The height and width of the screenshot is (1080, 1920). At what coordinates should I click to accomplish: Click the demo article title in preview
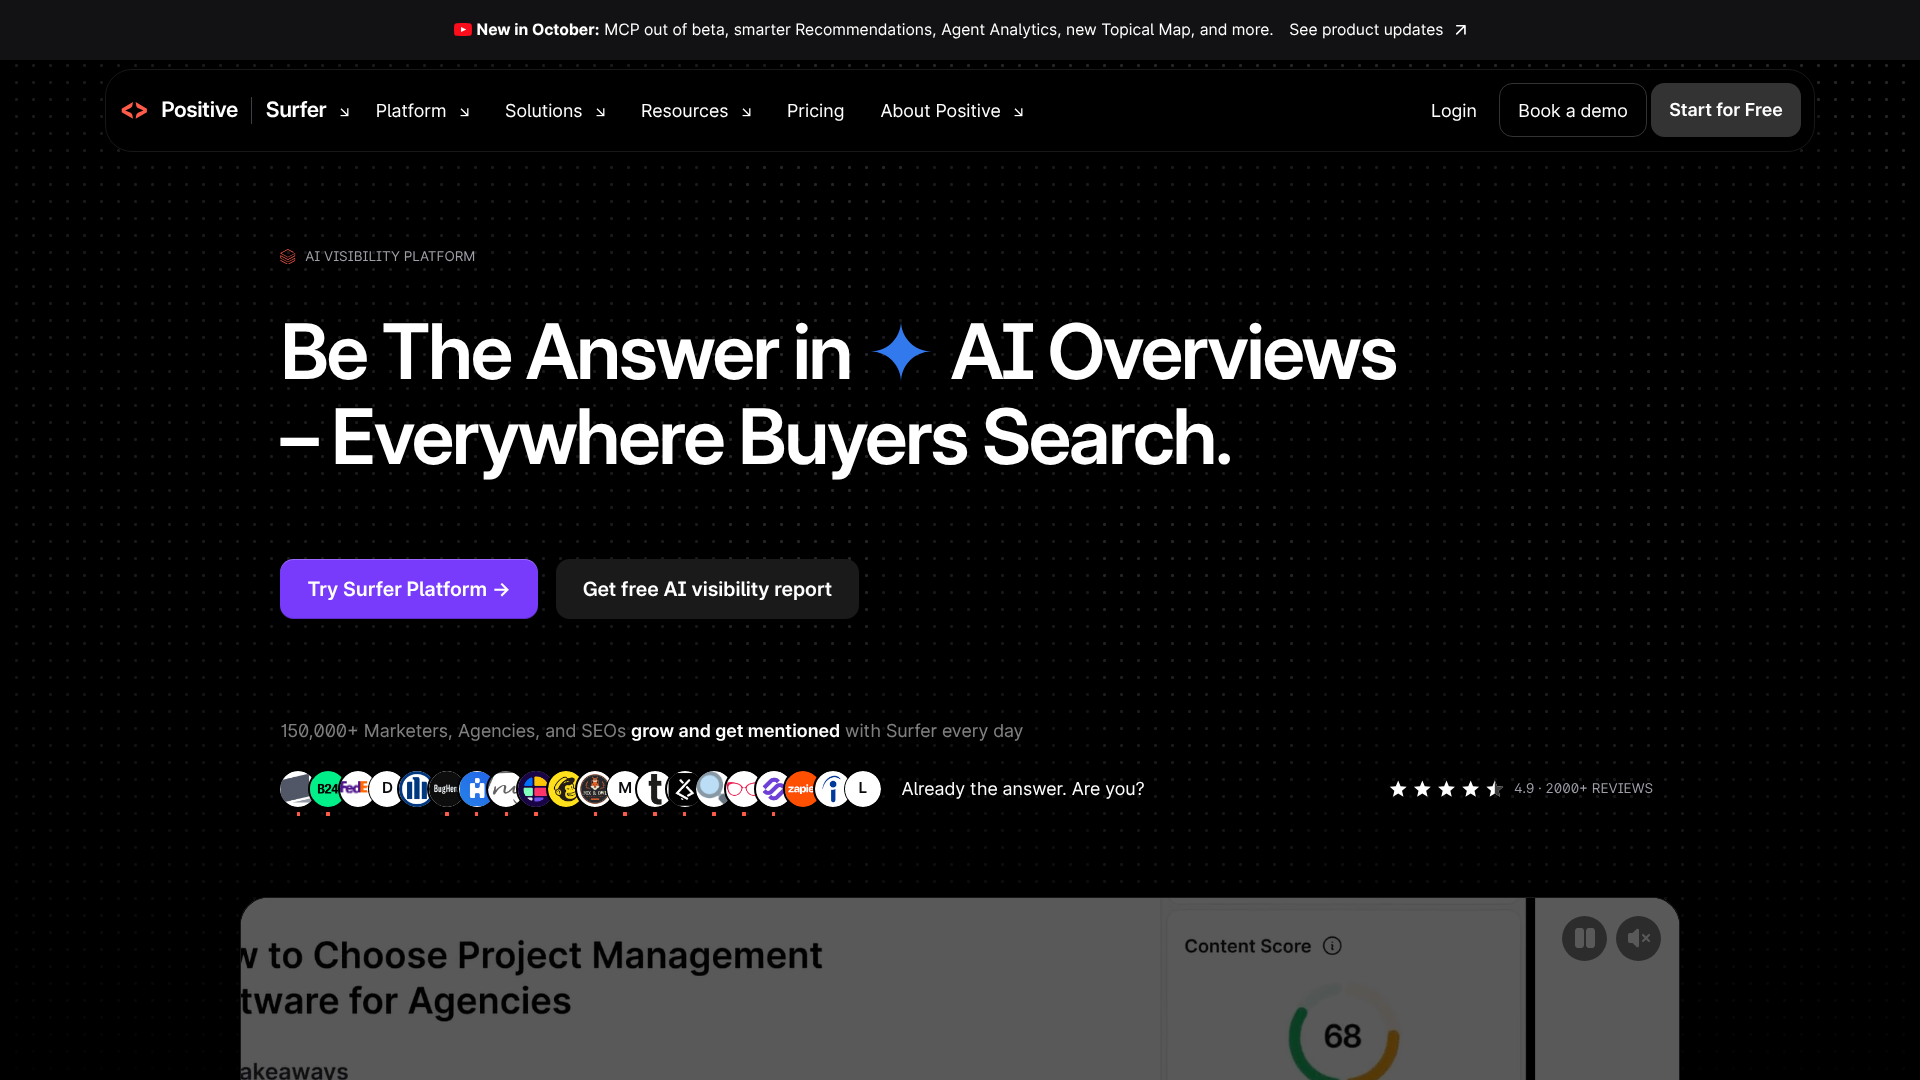pos(530,978)
